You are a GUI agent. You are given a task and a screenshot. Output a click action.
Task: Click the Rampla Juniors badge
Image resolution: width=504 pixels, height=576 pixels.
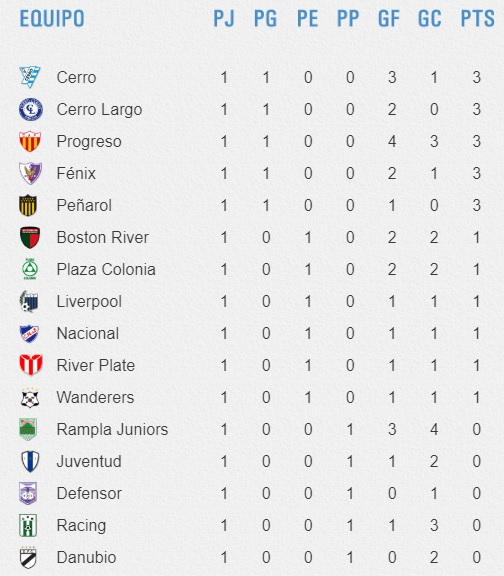(28, 429)
